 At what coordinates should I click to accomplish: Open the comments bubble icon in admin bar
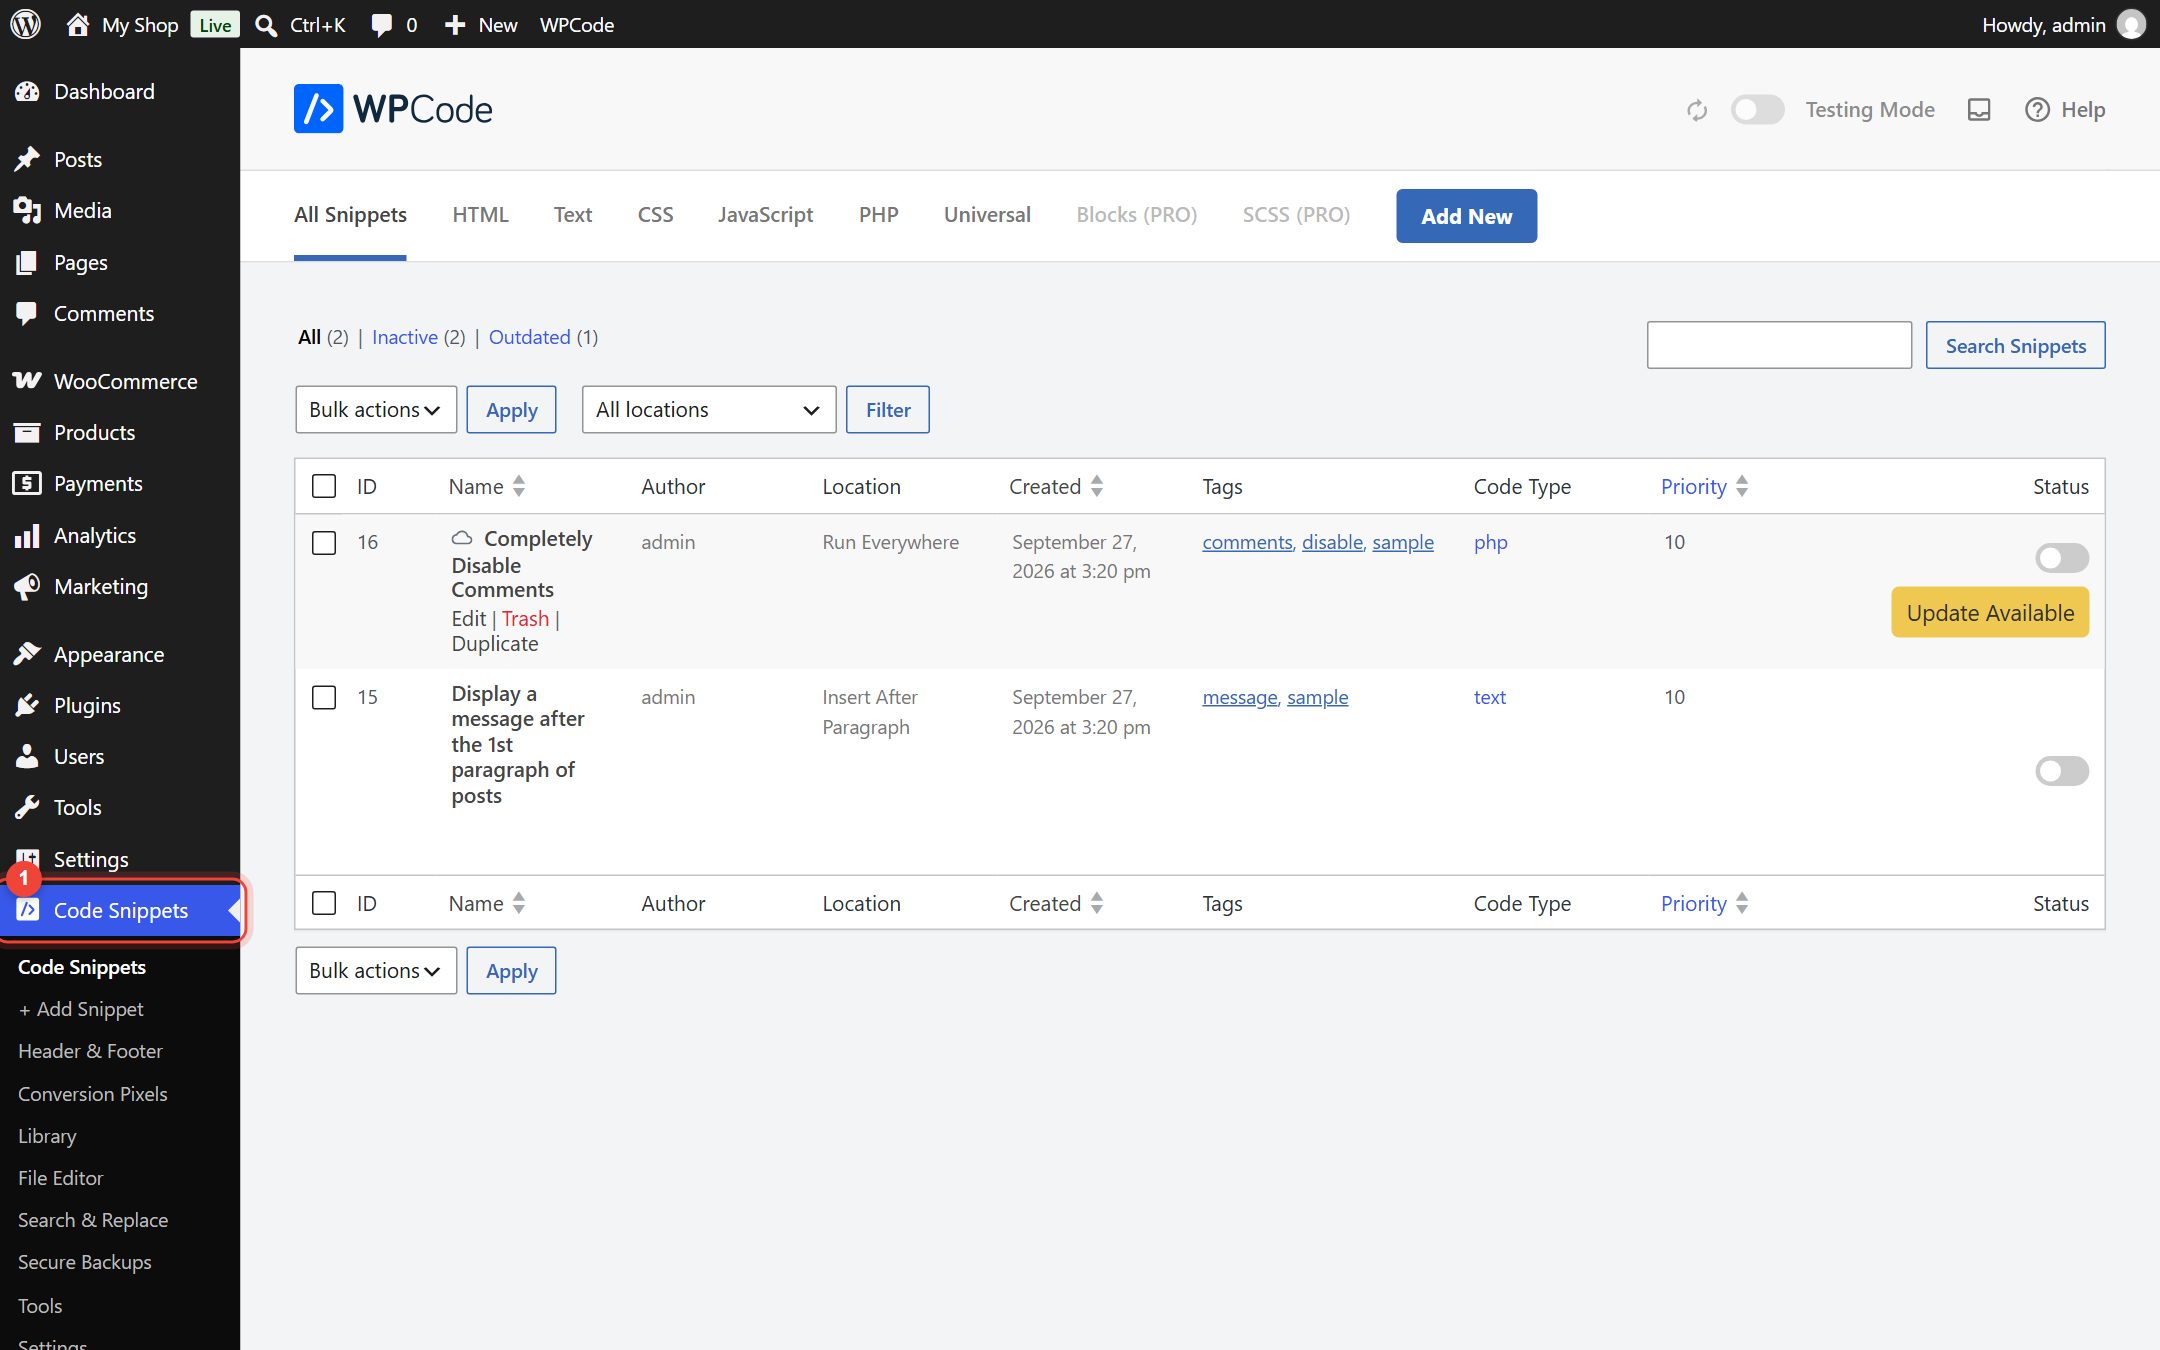click(381, 25)
